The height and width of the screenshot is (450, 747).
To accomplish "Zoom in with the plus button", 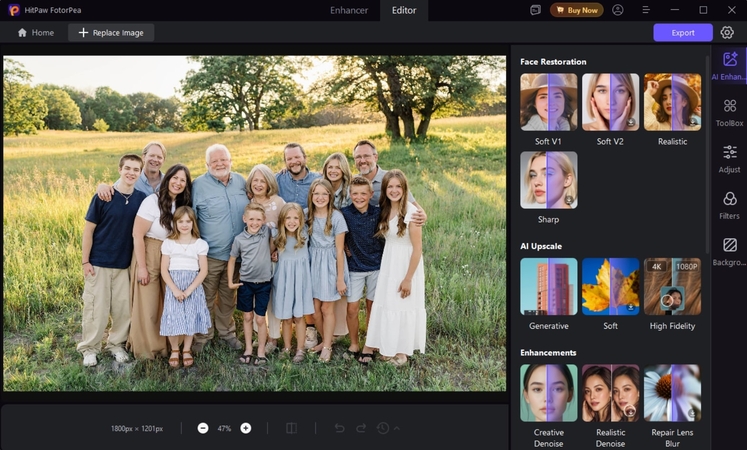I will click(245, 428).
